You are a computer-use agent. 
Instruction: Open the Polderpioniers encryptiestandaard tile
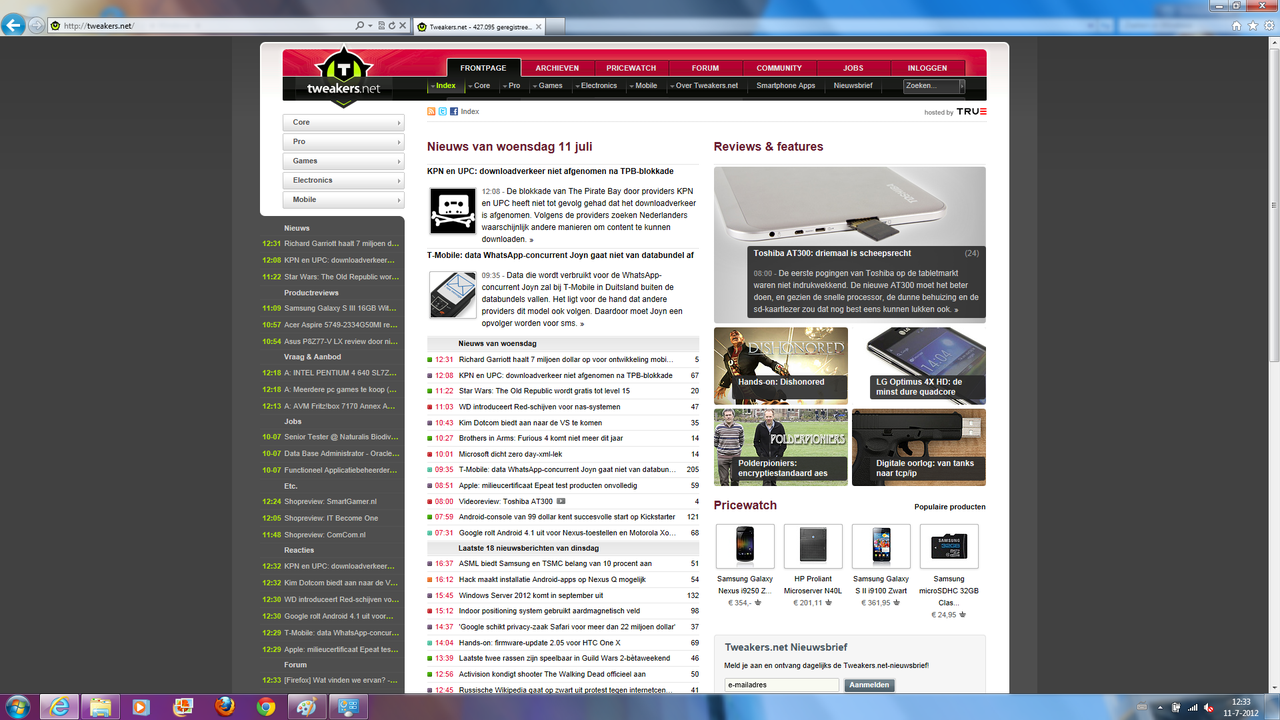click(x=781, y=447)
